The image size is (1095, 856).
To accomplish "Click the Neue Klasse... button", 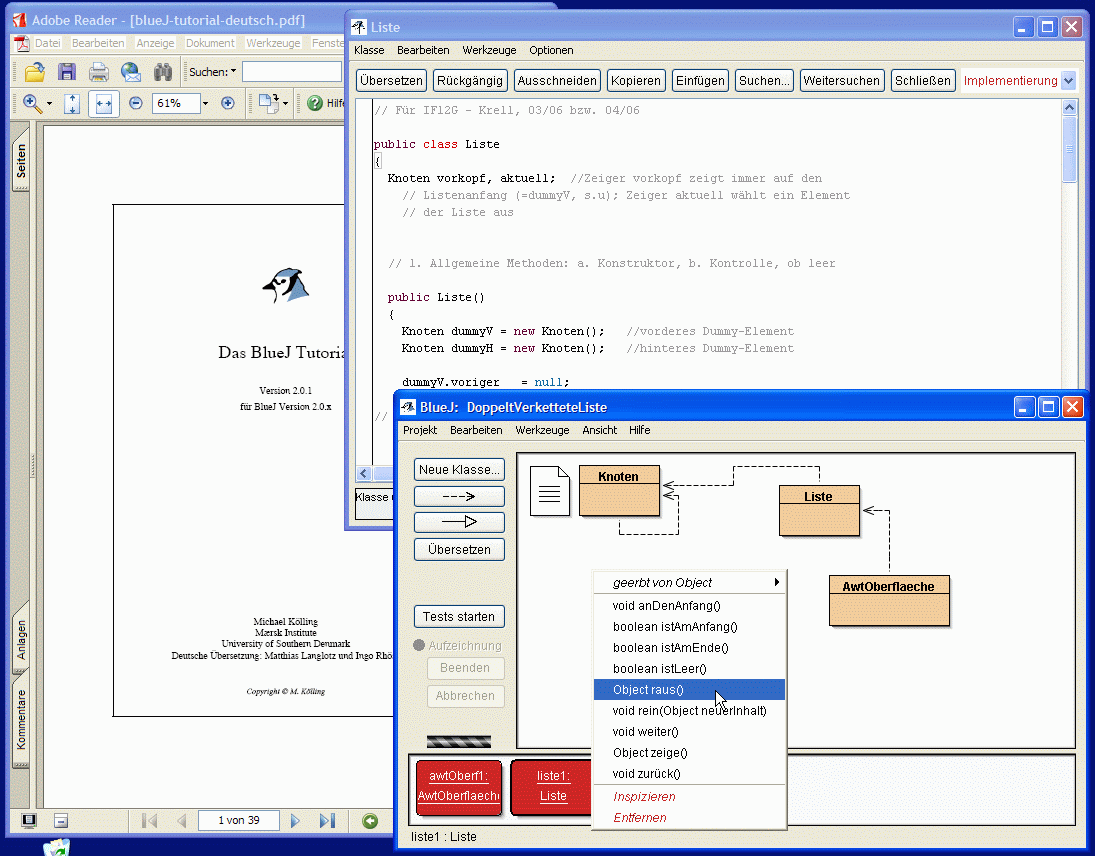I will [x=459, y=470].
